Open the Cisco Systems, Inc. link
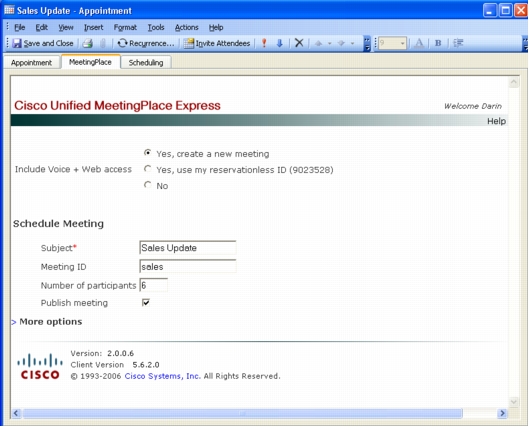Image resolution: width=530 pixels, height=428 pixels. 163,376
